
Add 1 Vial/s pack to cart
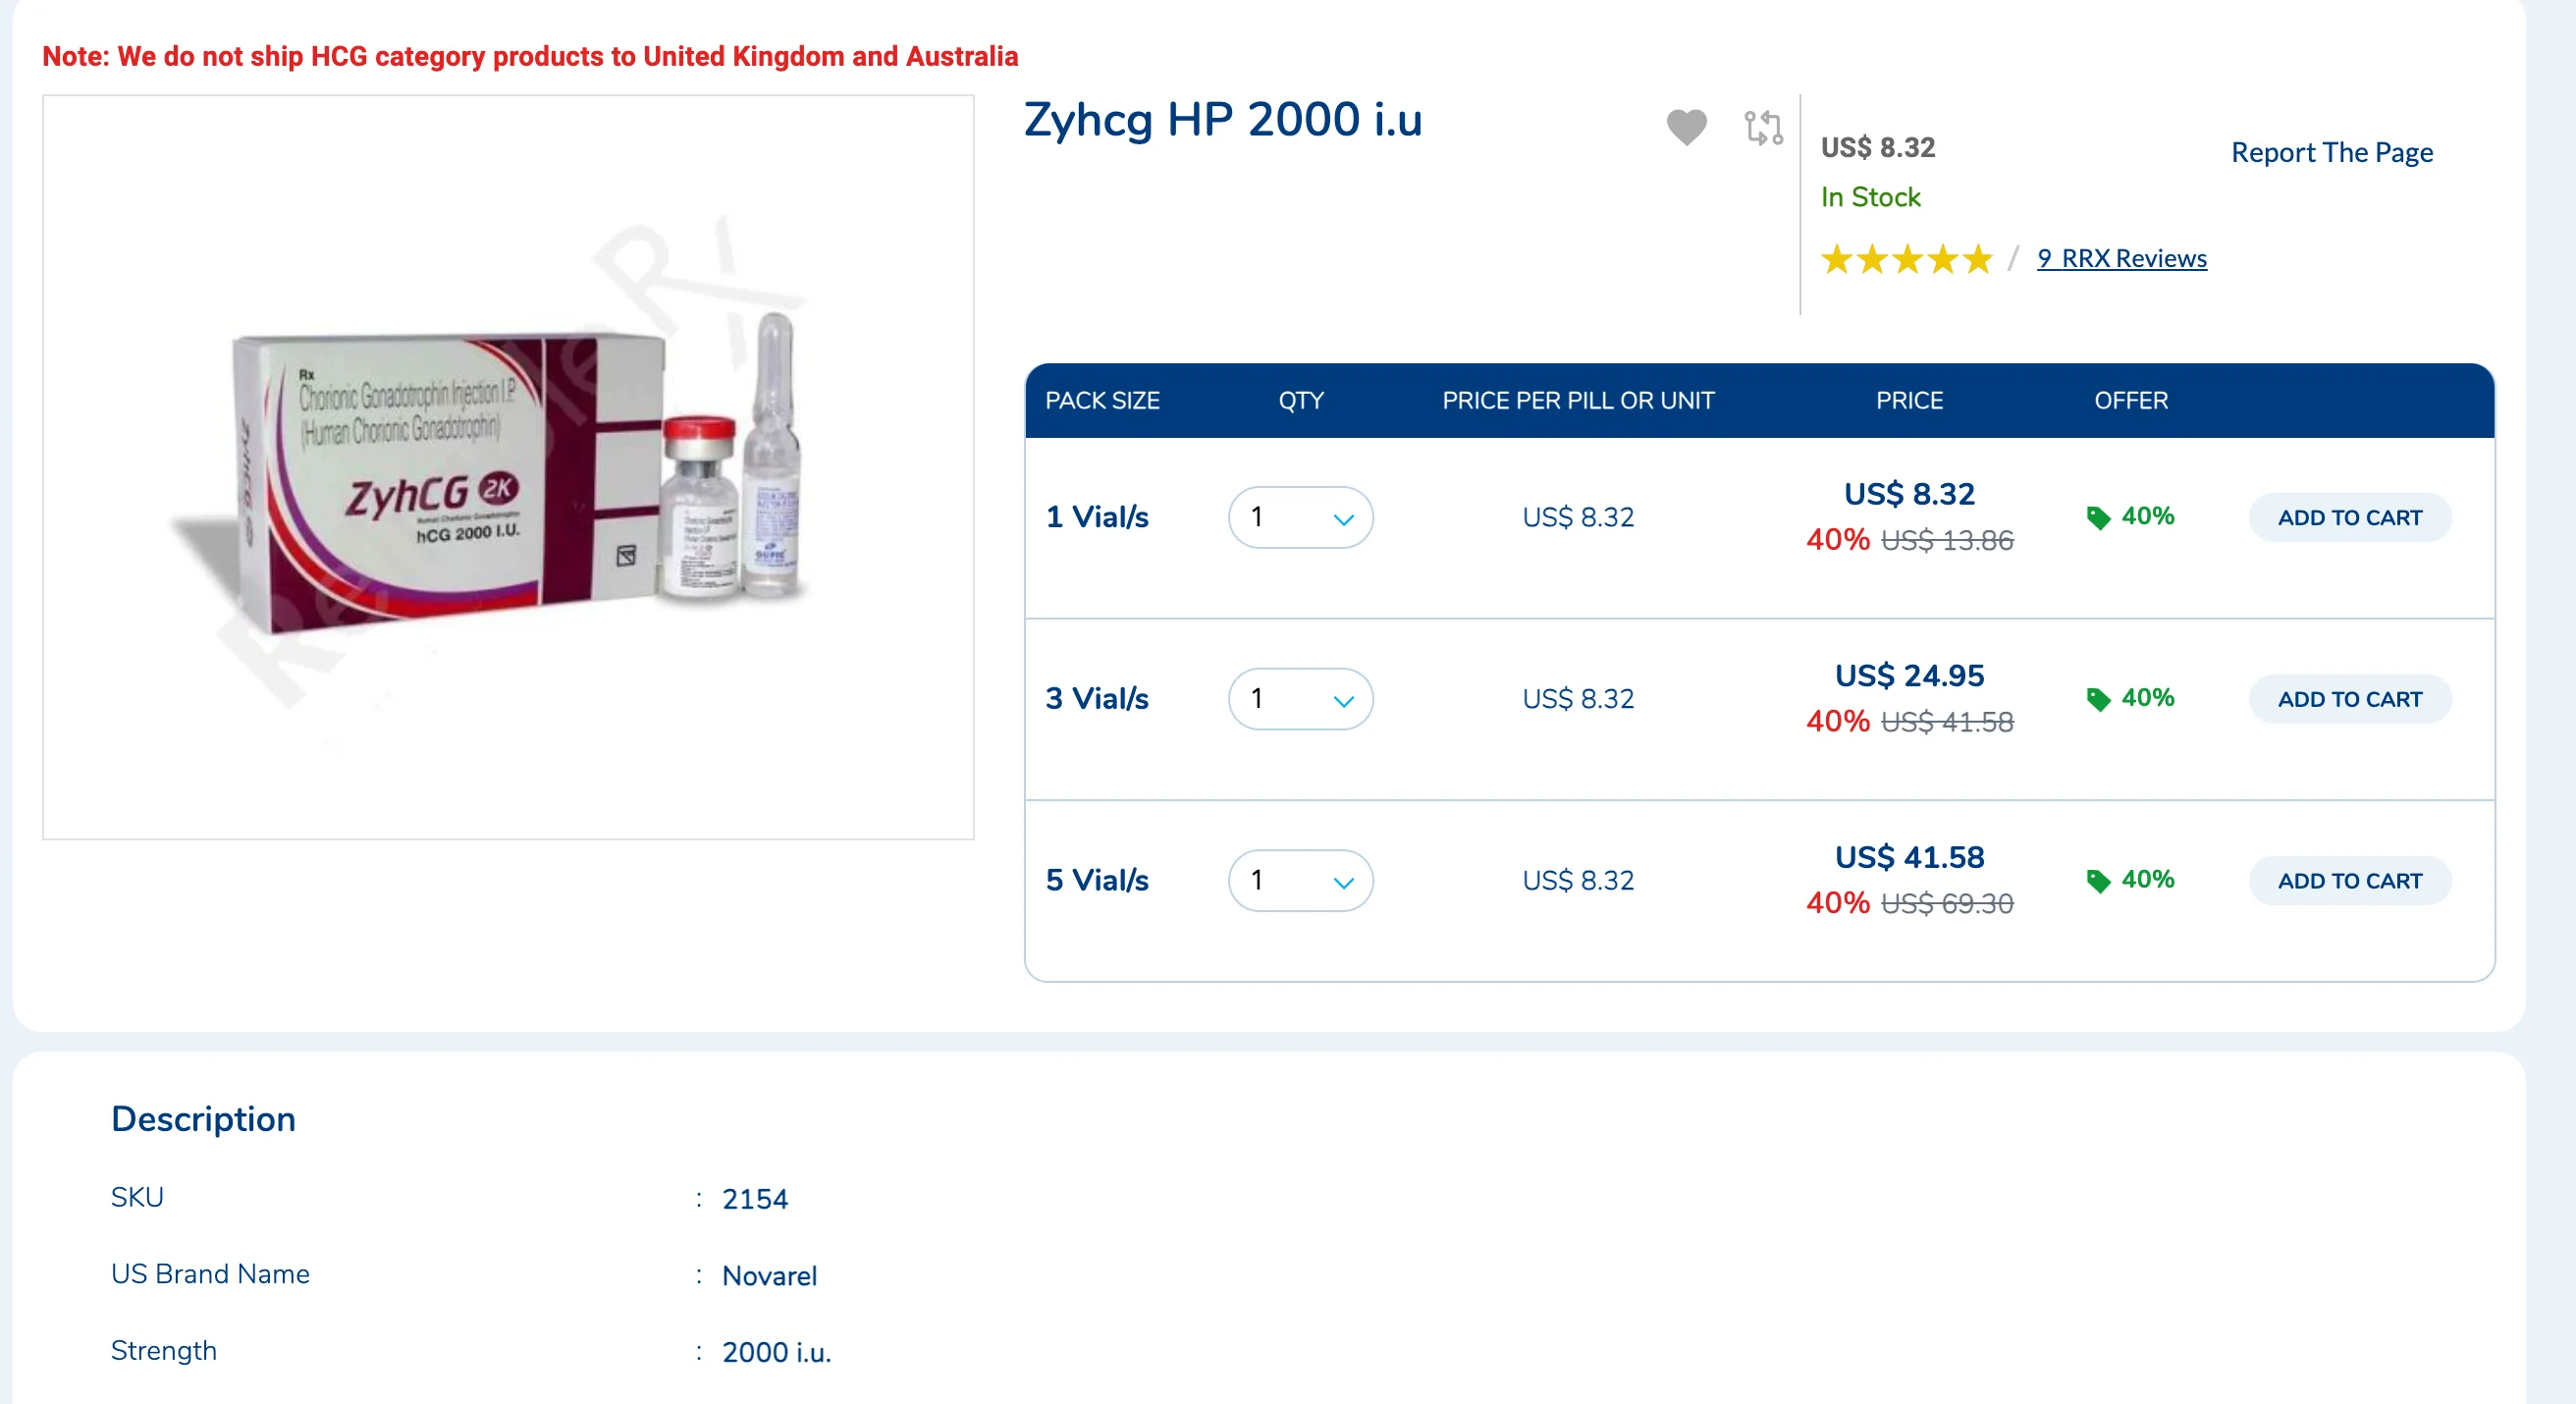pyautogui.click(x=2349, y=518)
